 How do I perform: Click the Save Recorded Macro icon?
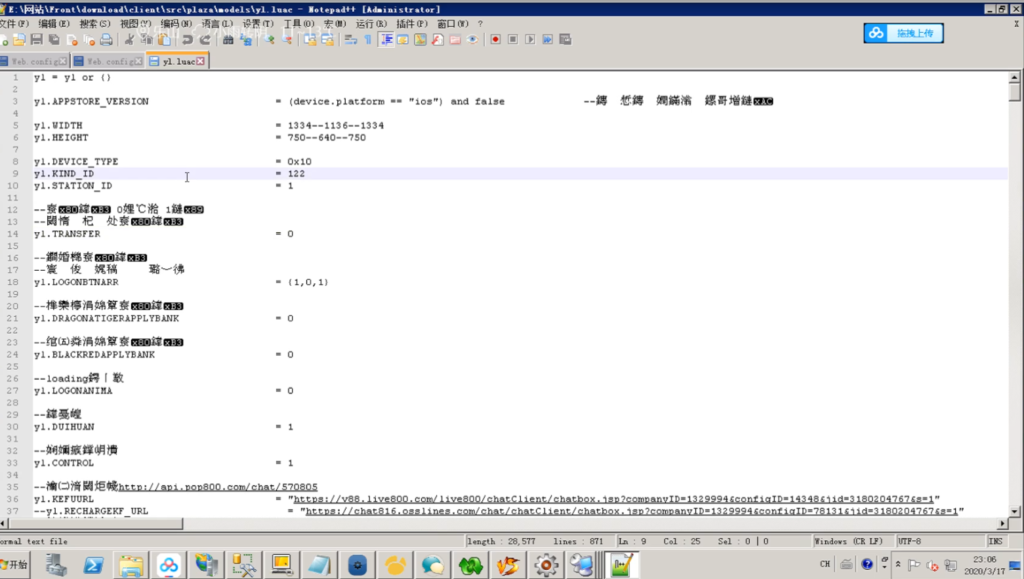click(567, 40)
